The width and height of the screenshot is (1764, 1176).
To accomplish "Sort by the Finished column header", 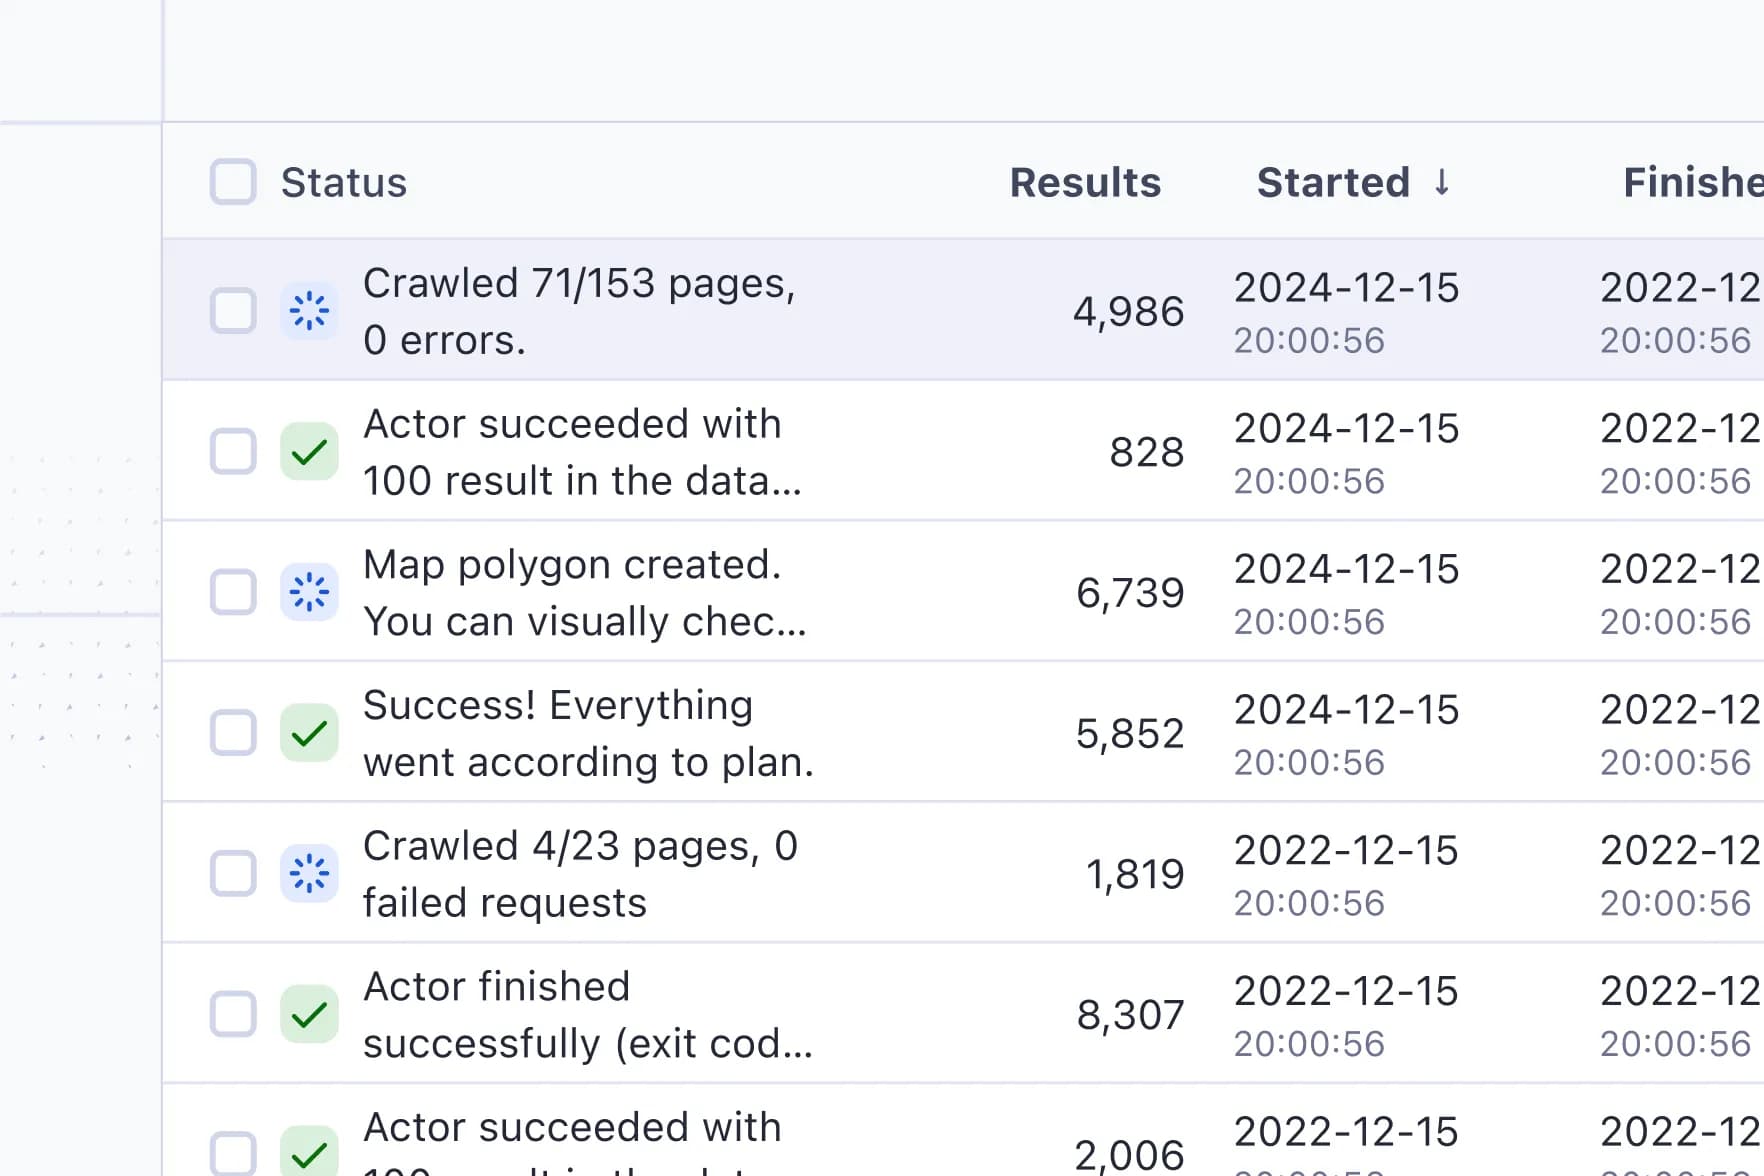I will tap(1692, 182).
